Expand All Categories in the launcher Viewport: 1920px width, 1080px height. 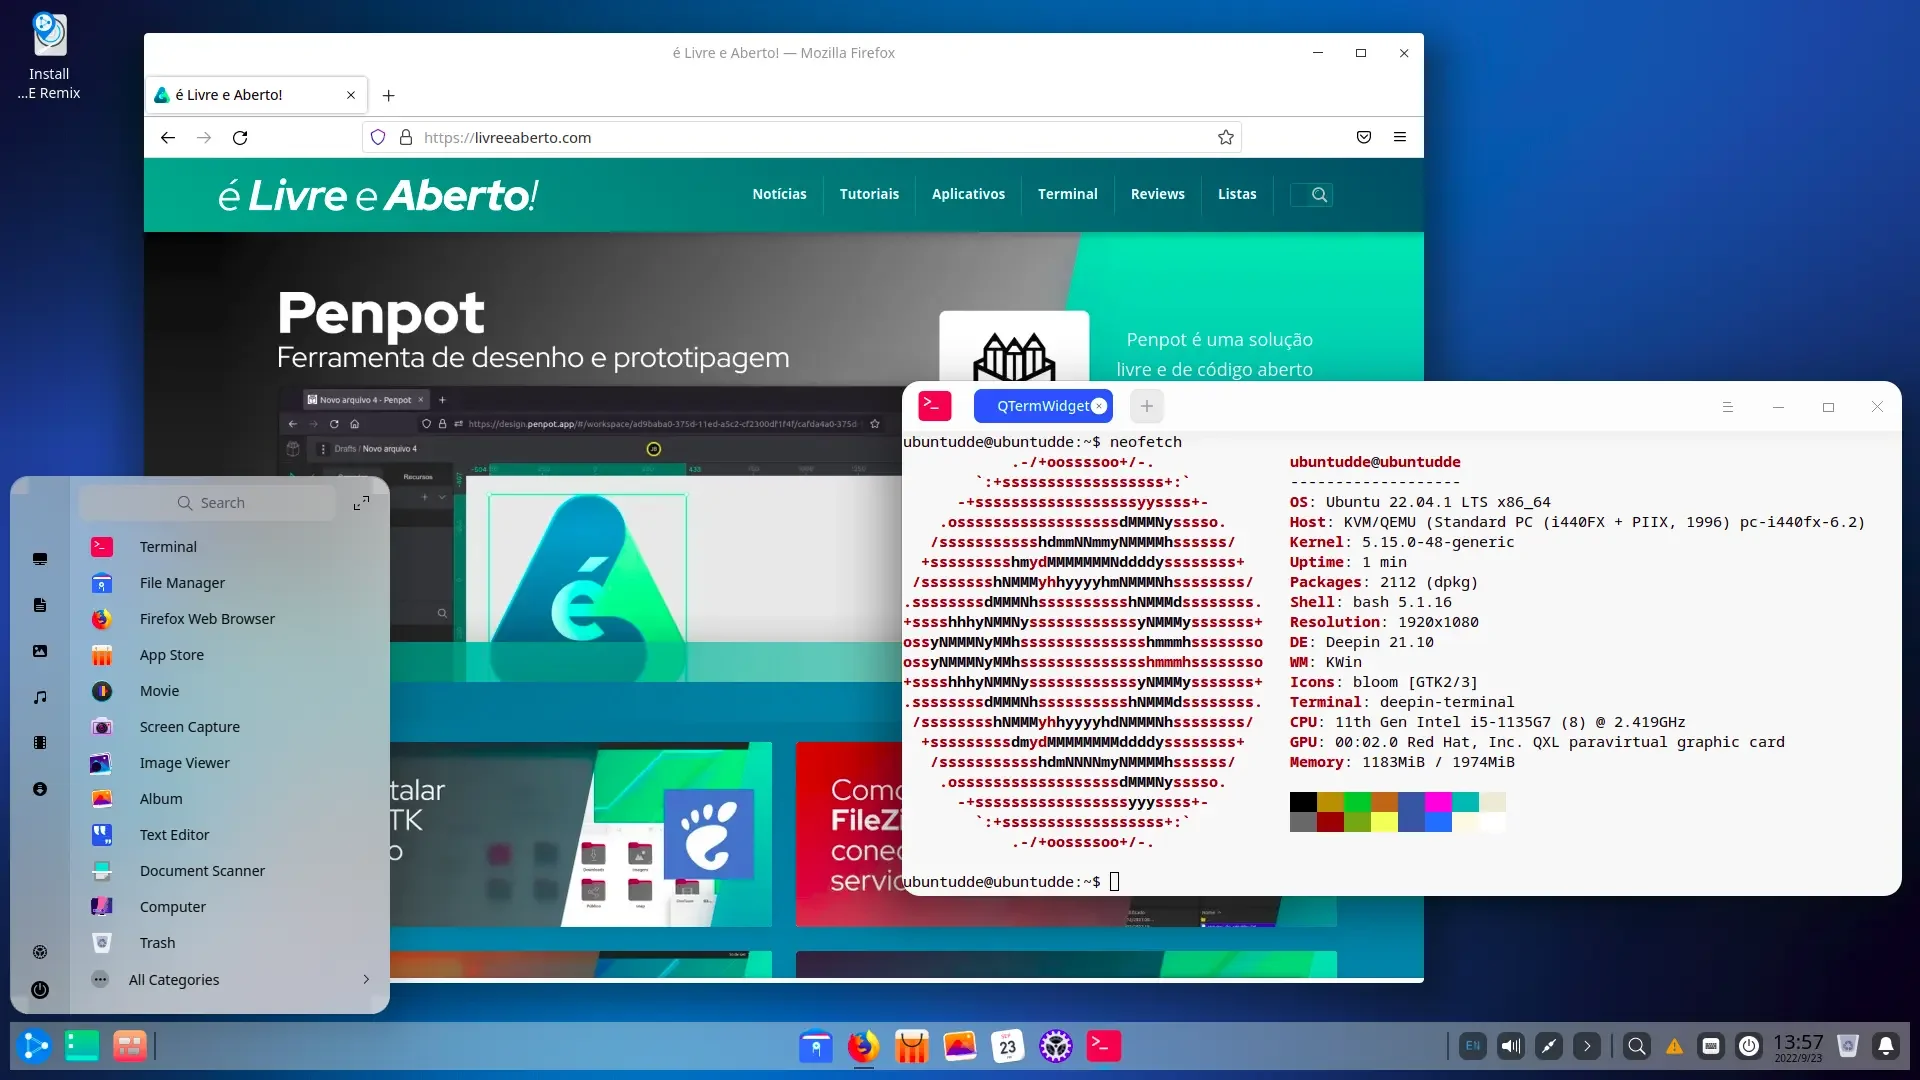[232, 980]
